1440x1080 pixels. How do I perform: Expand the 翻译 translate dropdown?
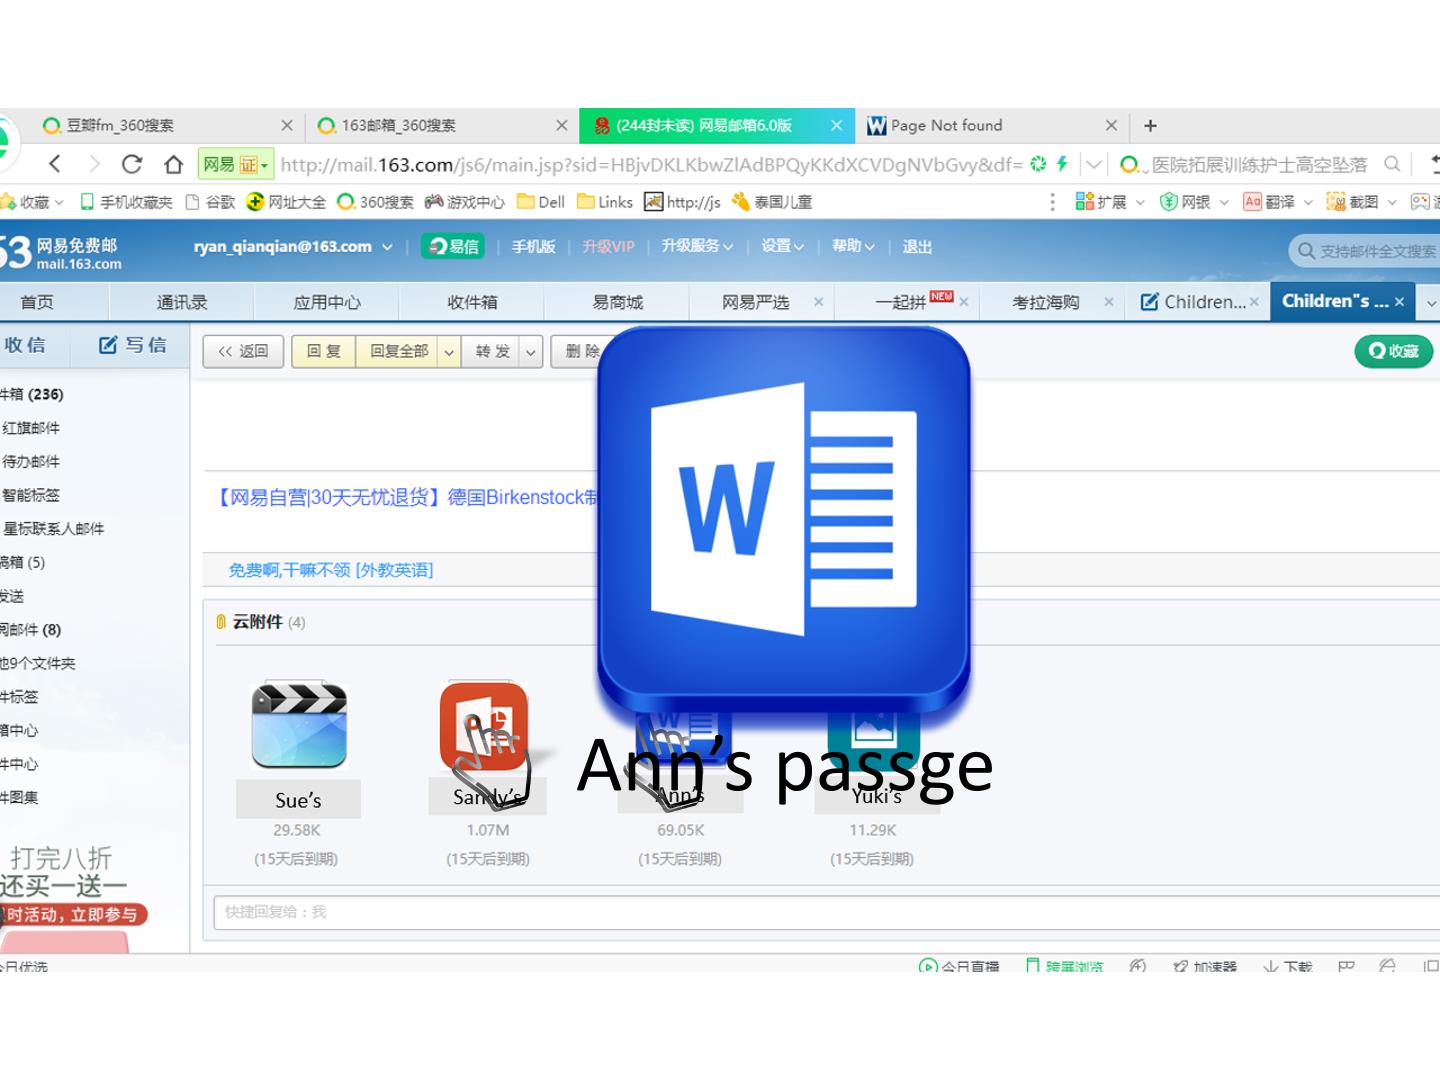[1307, 202]
